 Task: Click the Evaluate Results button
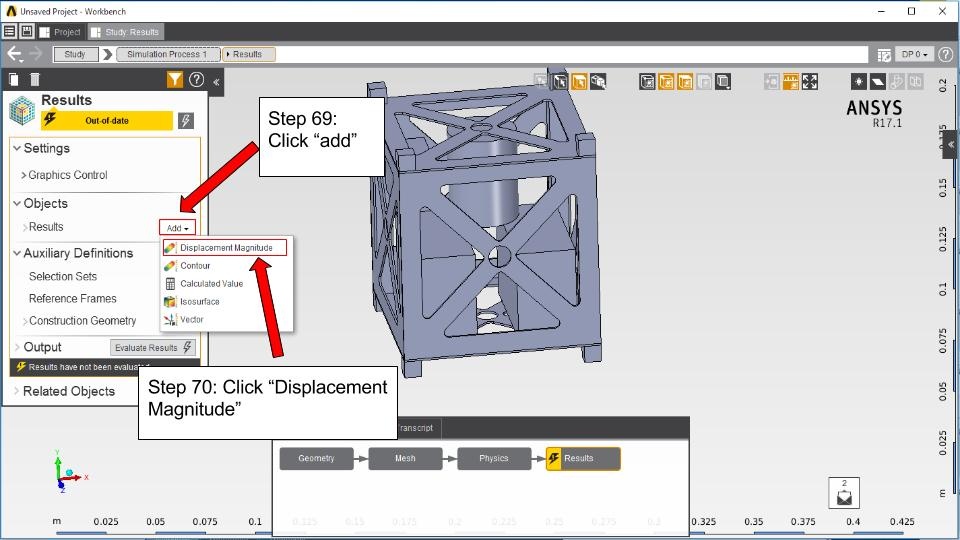pos(153,347)
